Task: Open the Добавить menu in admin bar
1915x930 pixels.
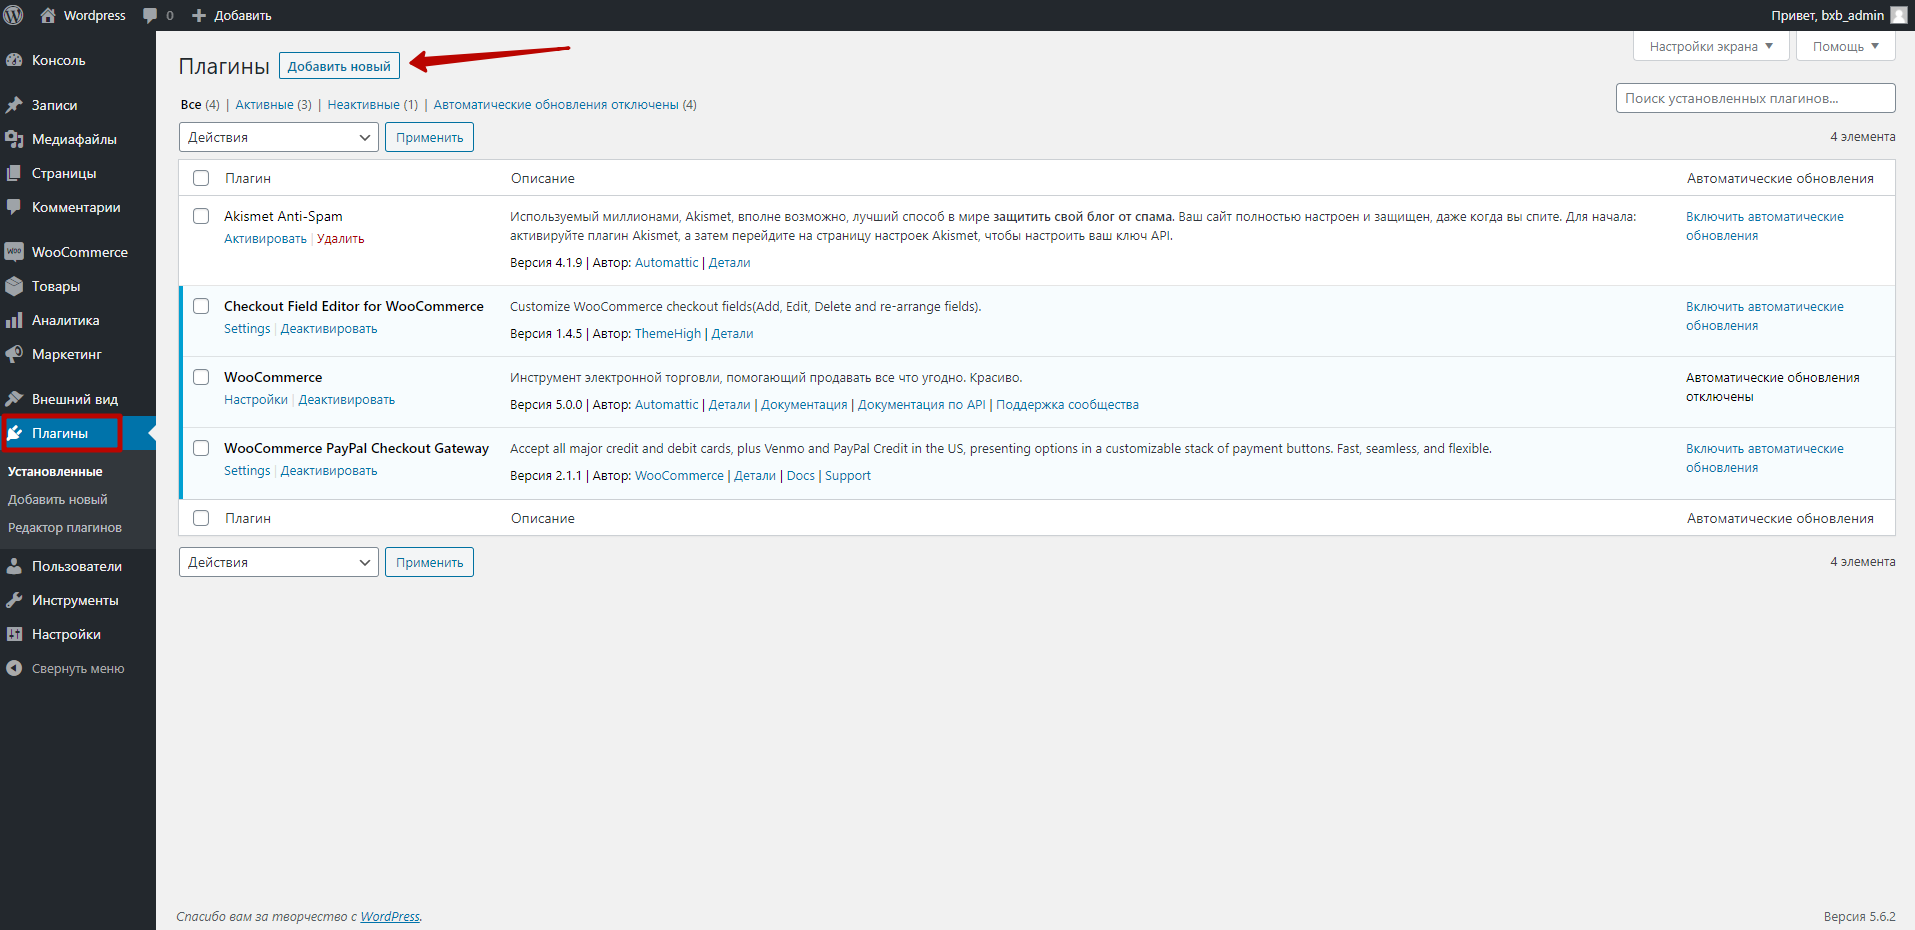Action: tap(231, 15)
